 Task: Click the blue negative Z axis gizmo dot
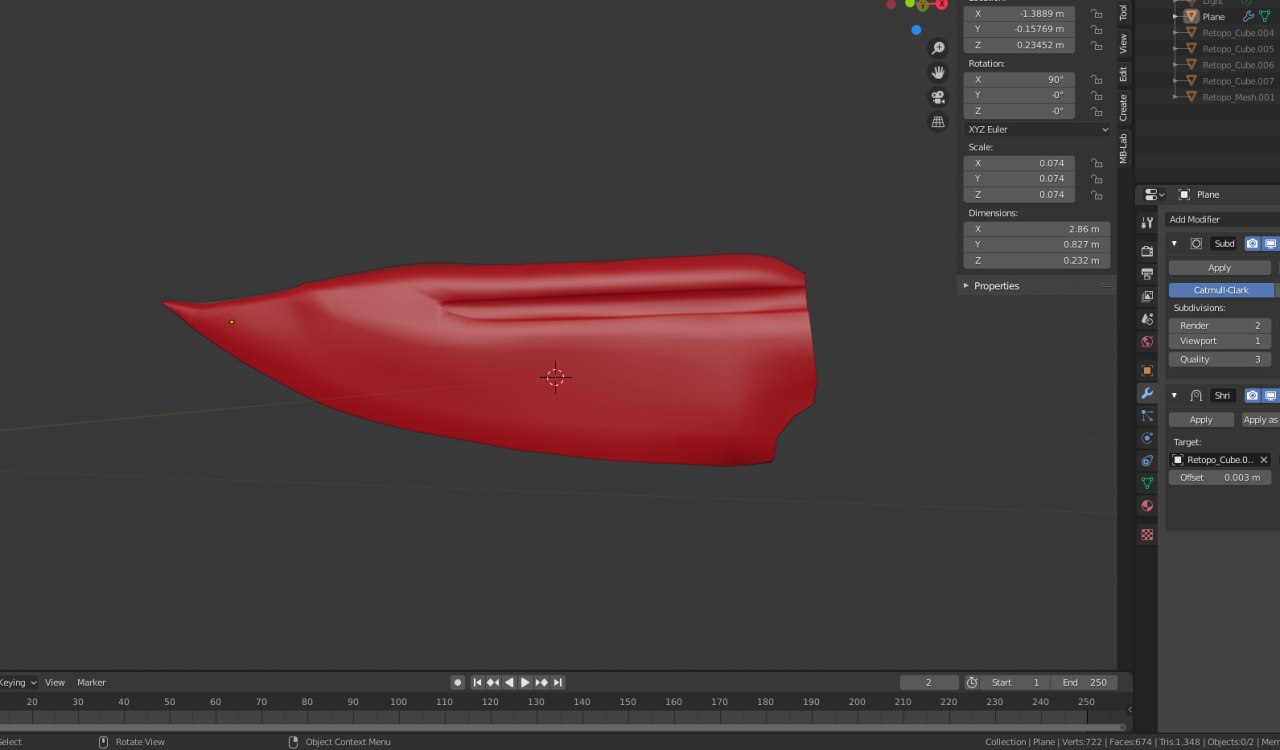pyautogui.click(x=916, y=30)
